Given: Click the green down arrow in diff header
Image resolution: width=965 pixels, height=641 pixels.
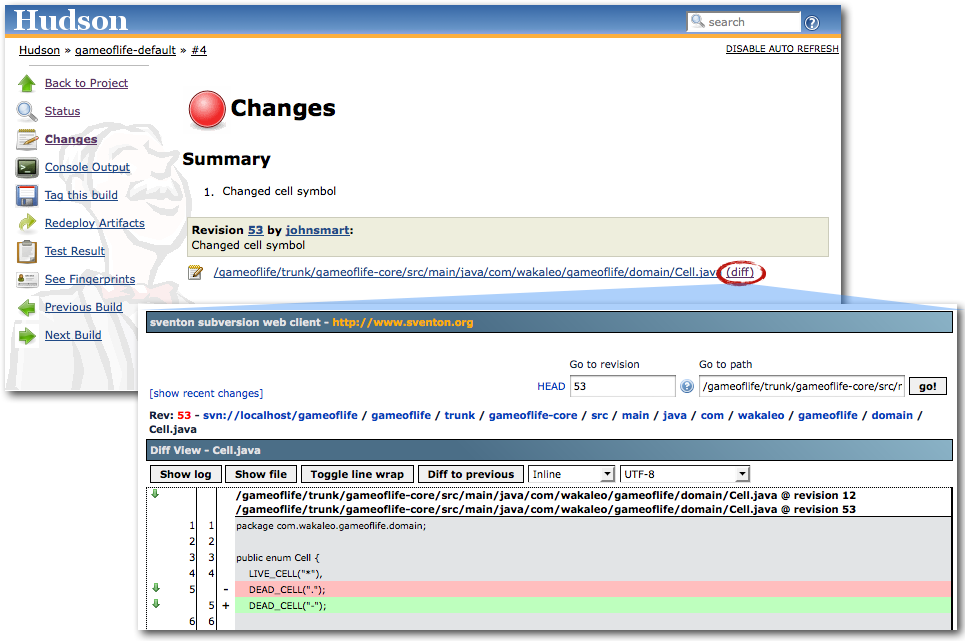Looking at the screenshot, I should coord(155,494).
